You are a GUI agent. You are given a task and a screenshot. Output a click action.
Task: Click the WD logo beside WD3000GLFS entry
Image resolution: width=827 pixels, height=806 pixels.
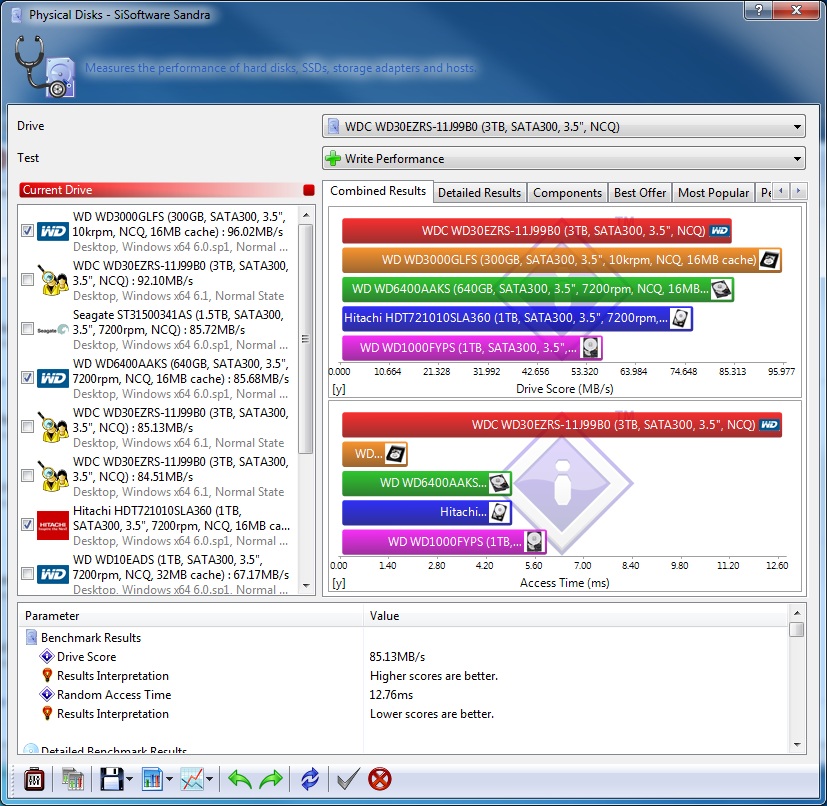click(53, 231)
